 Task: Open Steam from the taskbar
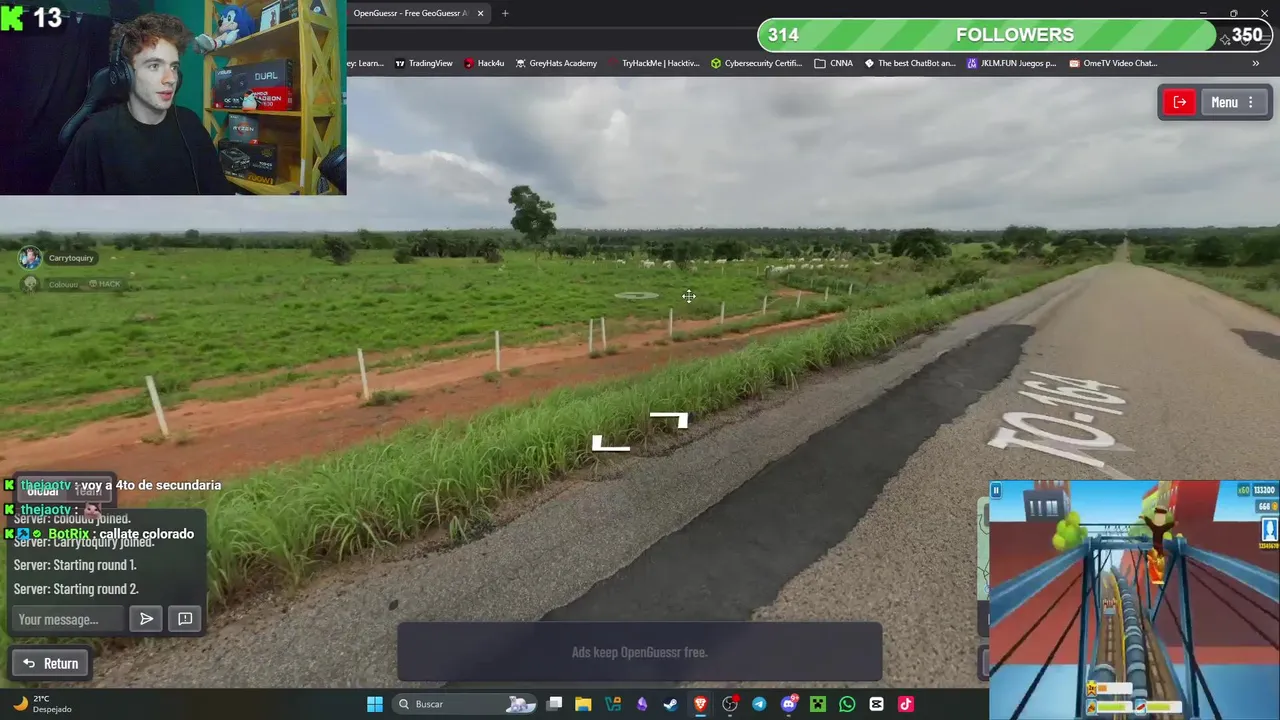pos(671,704)
